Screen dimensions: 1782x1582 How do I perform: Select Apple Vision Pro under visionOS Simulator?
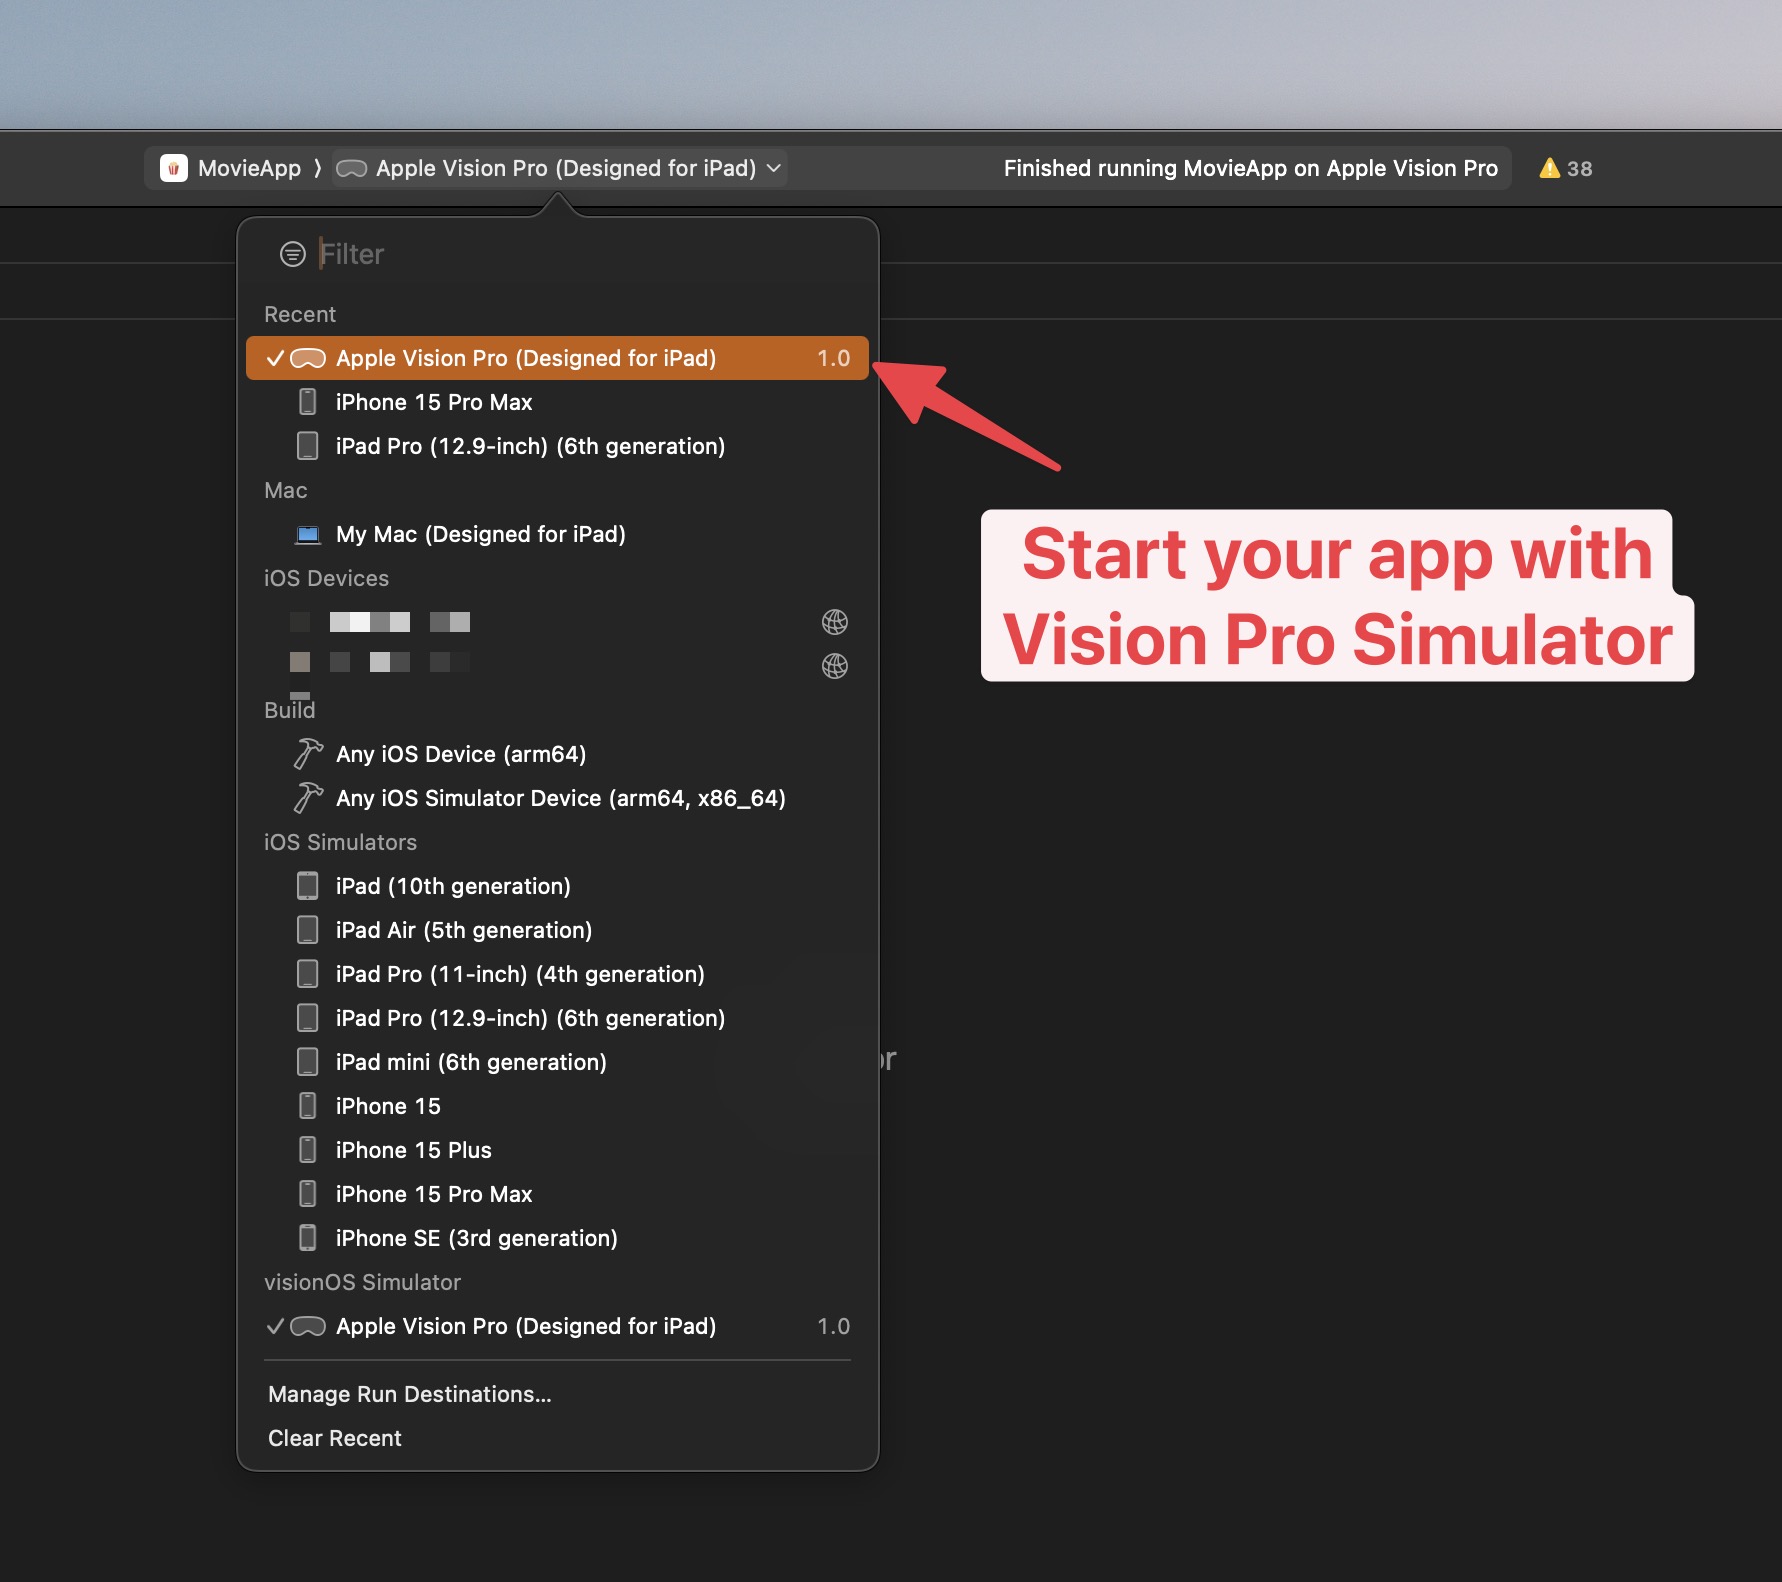pos(557,1326)
